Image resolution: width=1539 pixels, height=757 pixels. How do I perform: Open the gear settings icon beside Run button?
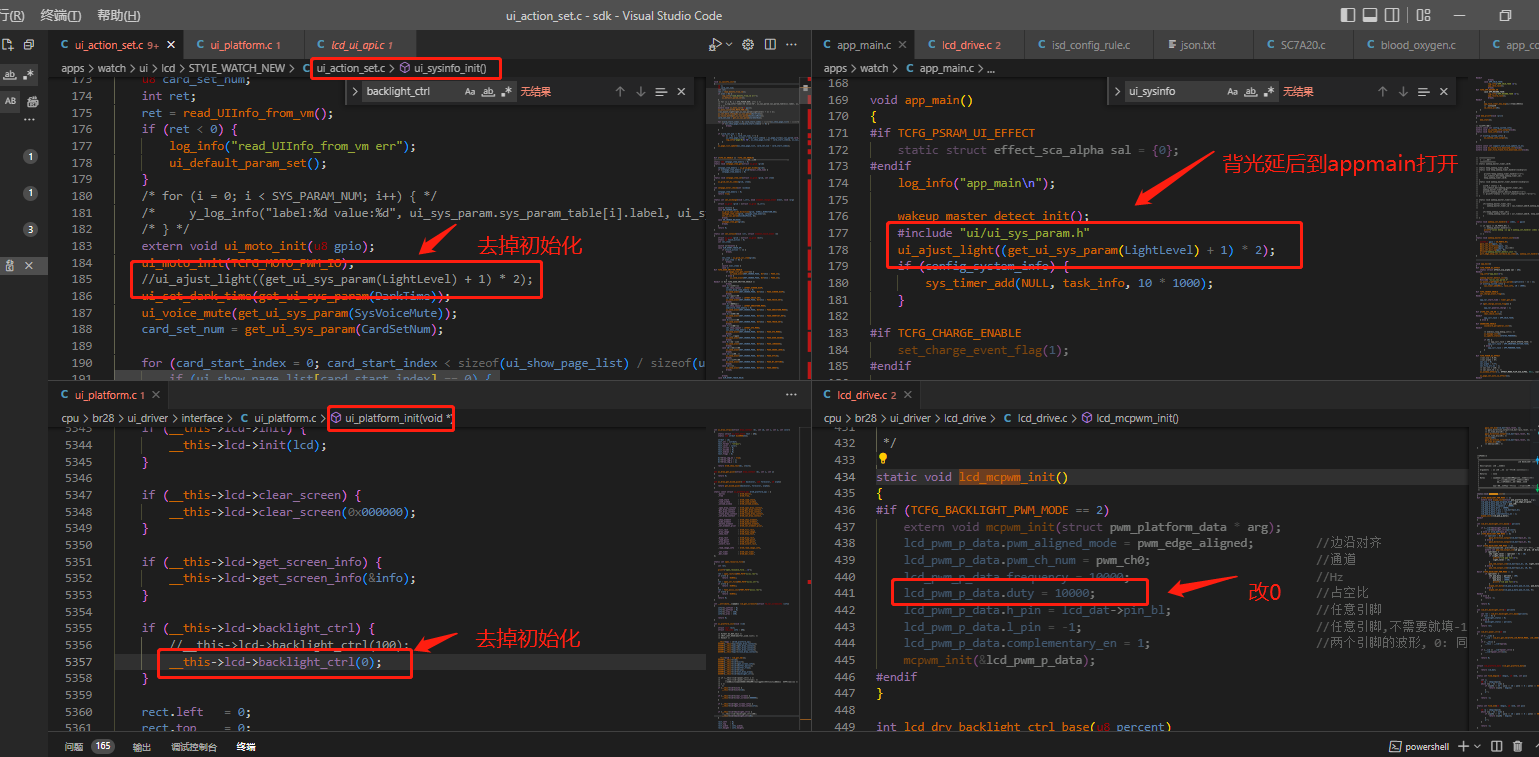(x=746, y=45)
